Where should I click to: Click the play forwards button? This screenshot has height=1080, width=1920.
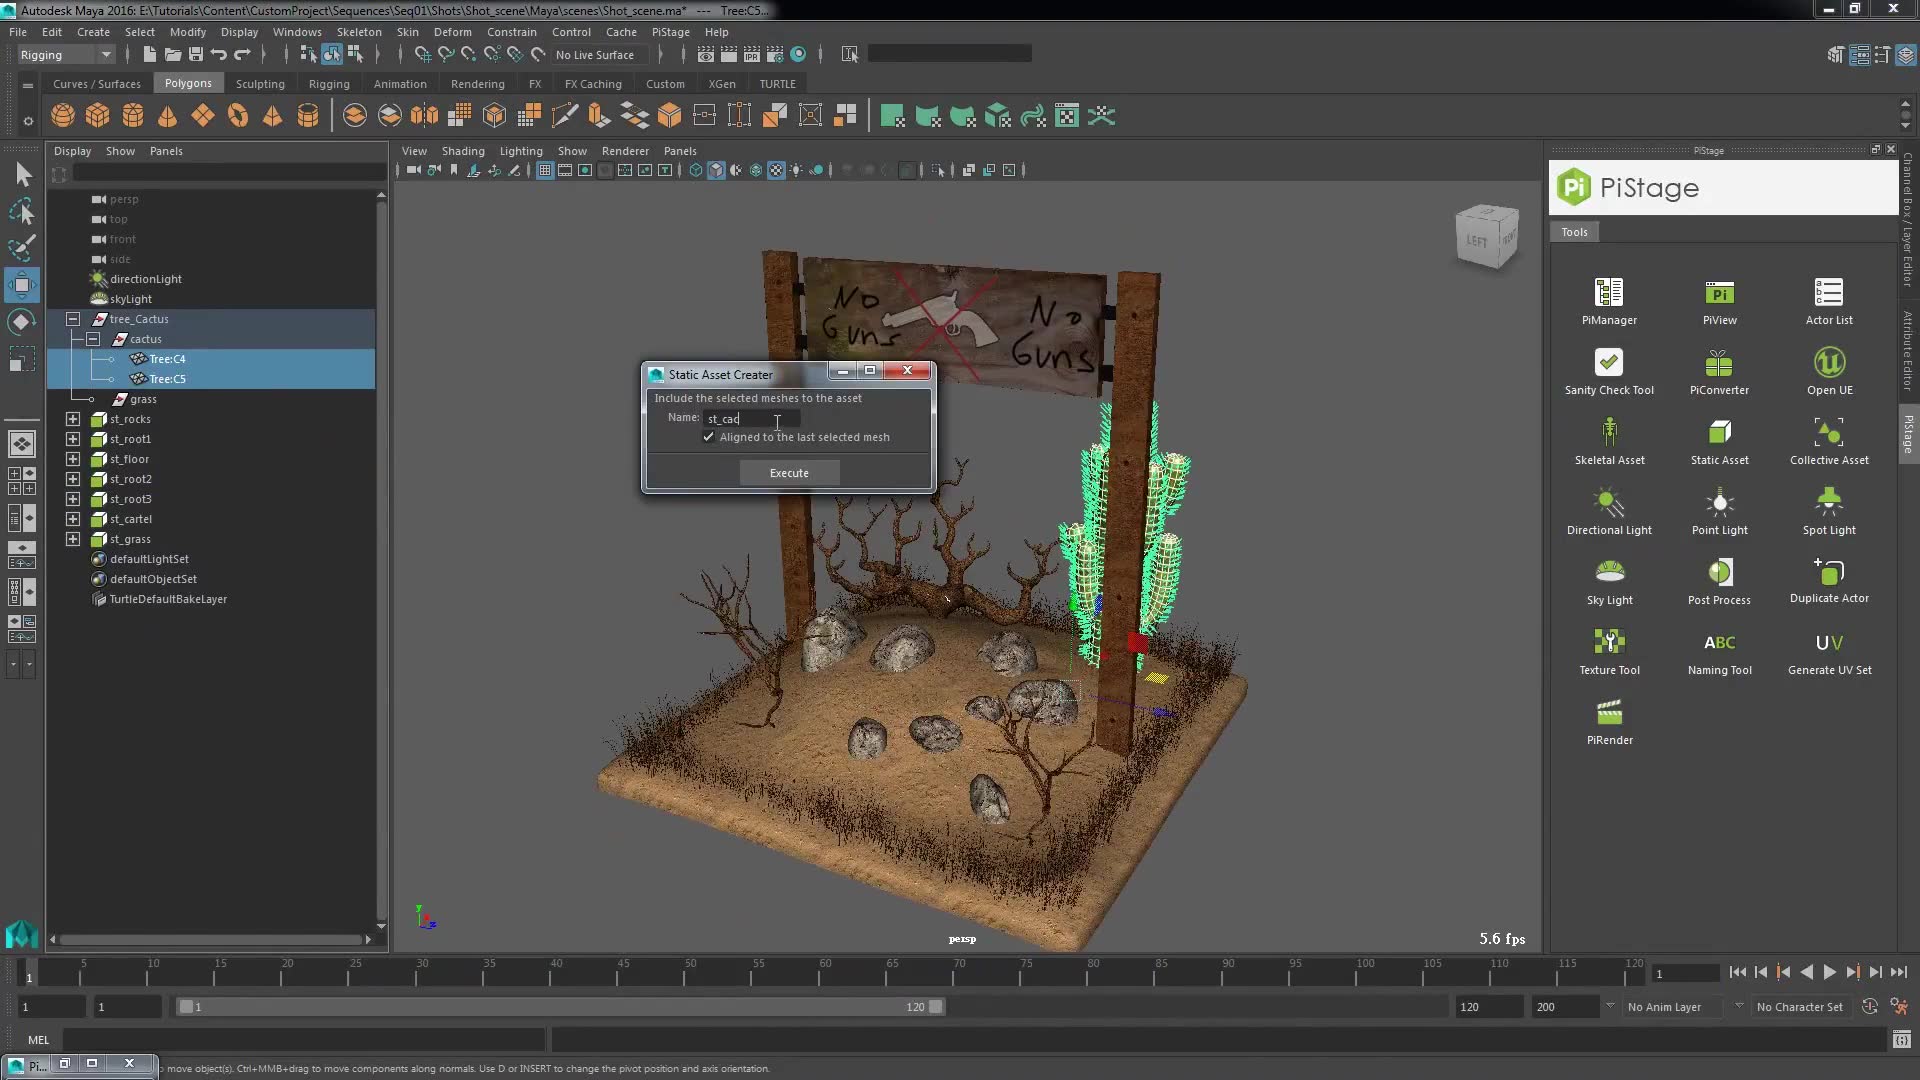pyautogui.click(x=1829, y=972)
